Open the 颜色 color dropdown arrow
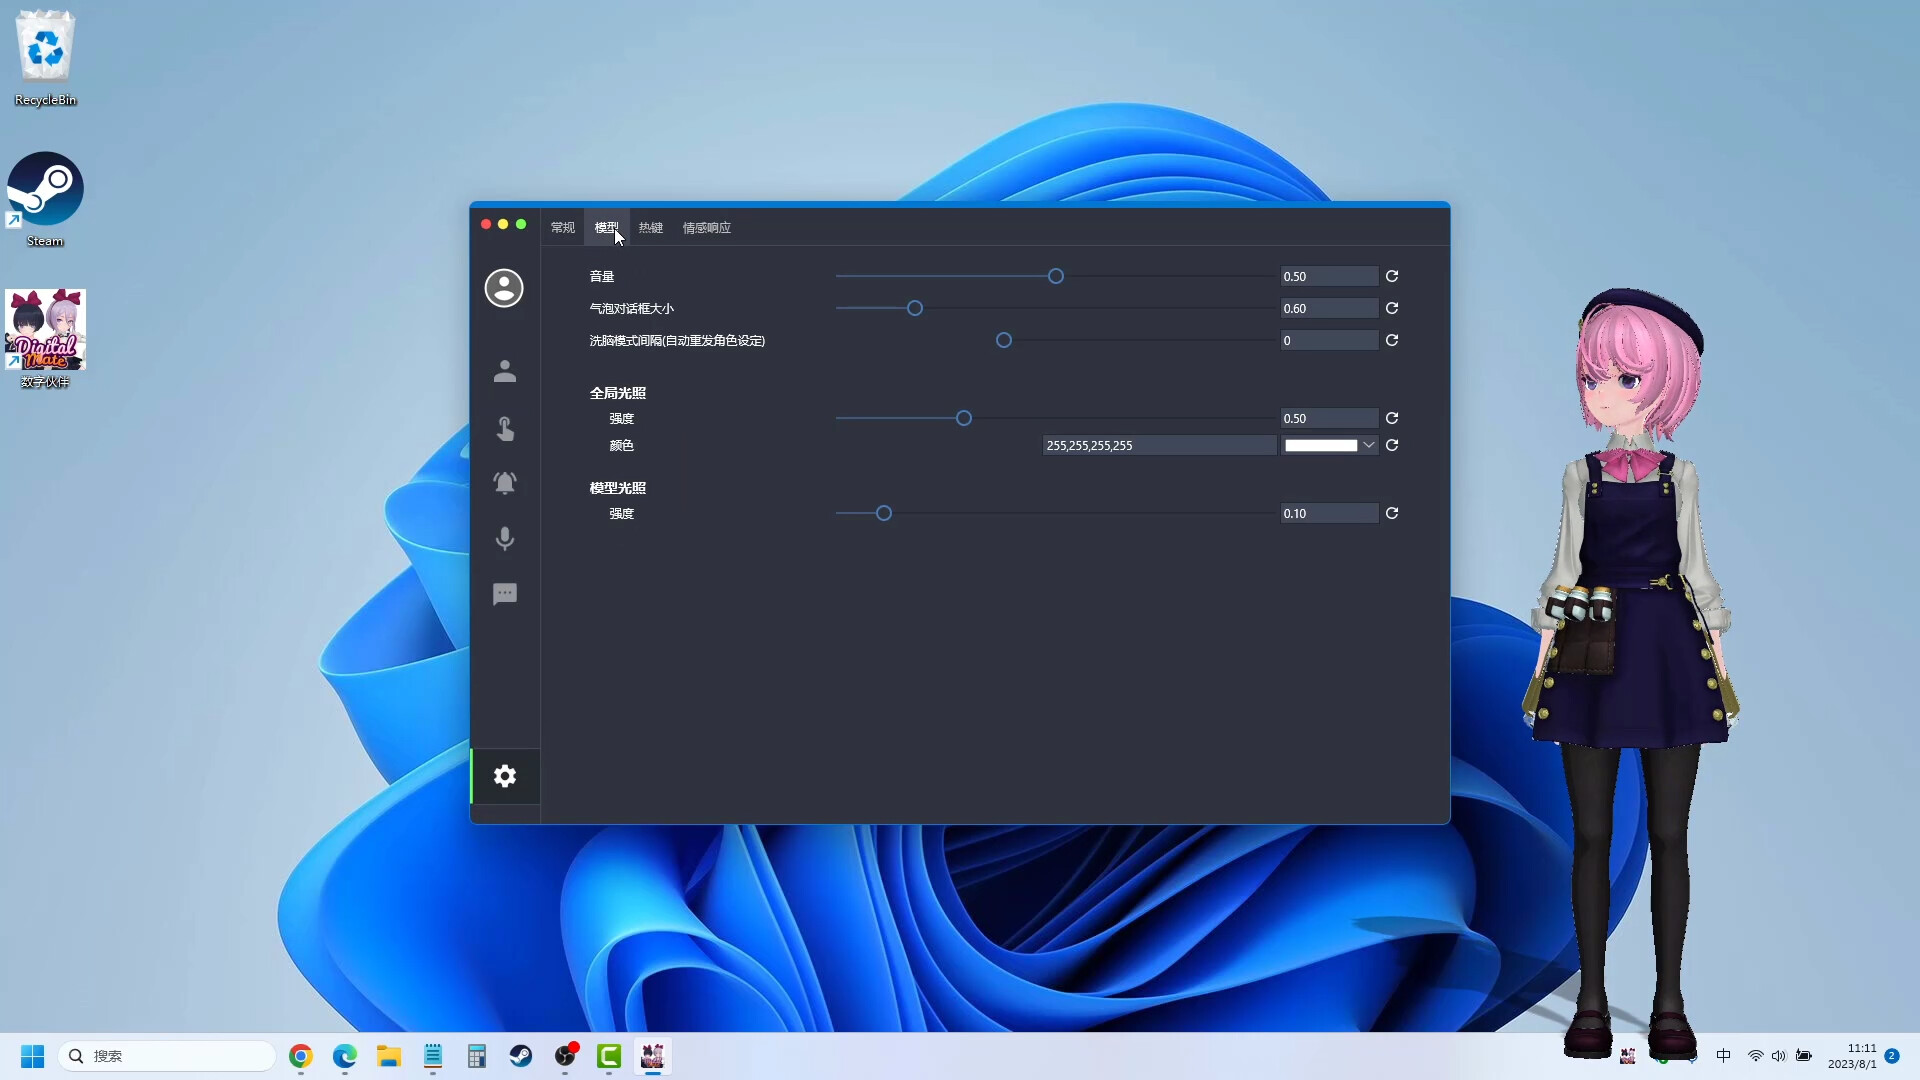The width and height of the screenshot is (1920, 1080). [1369, 445]
